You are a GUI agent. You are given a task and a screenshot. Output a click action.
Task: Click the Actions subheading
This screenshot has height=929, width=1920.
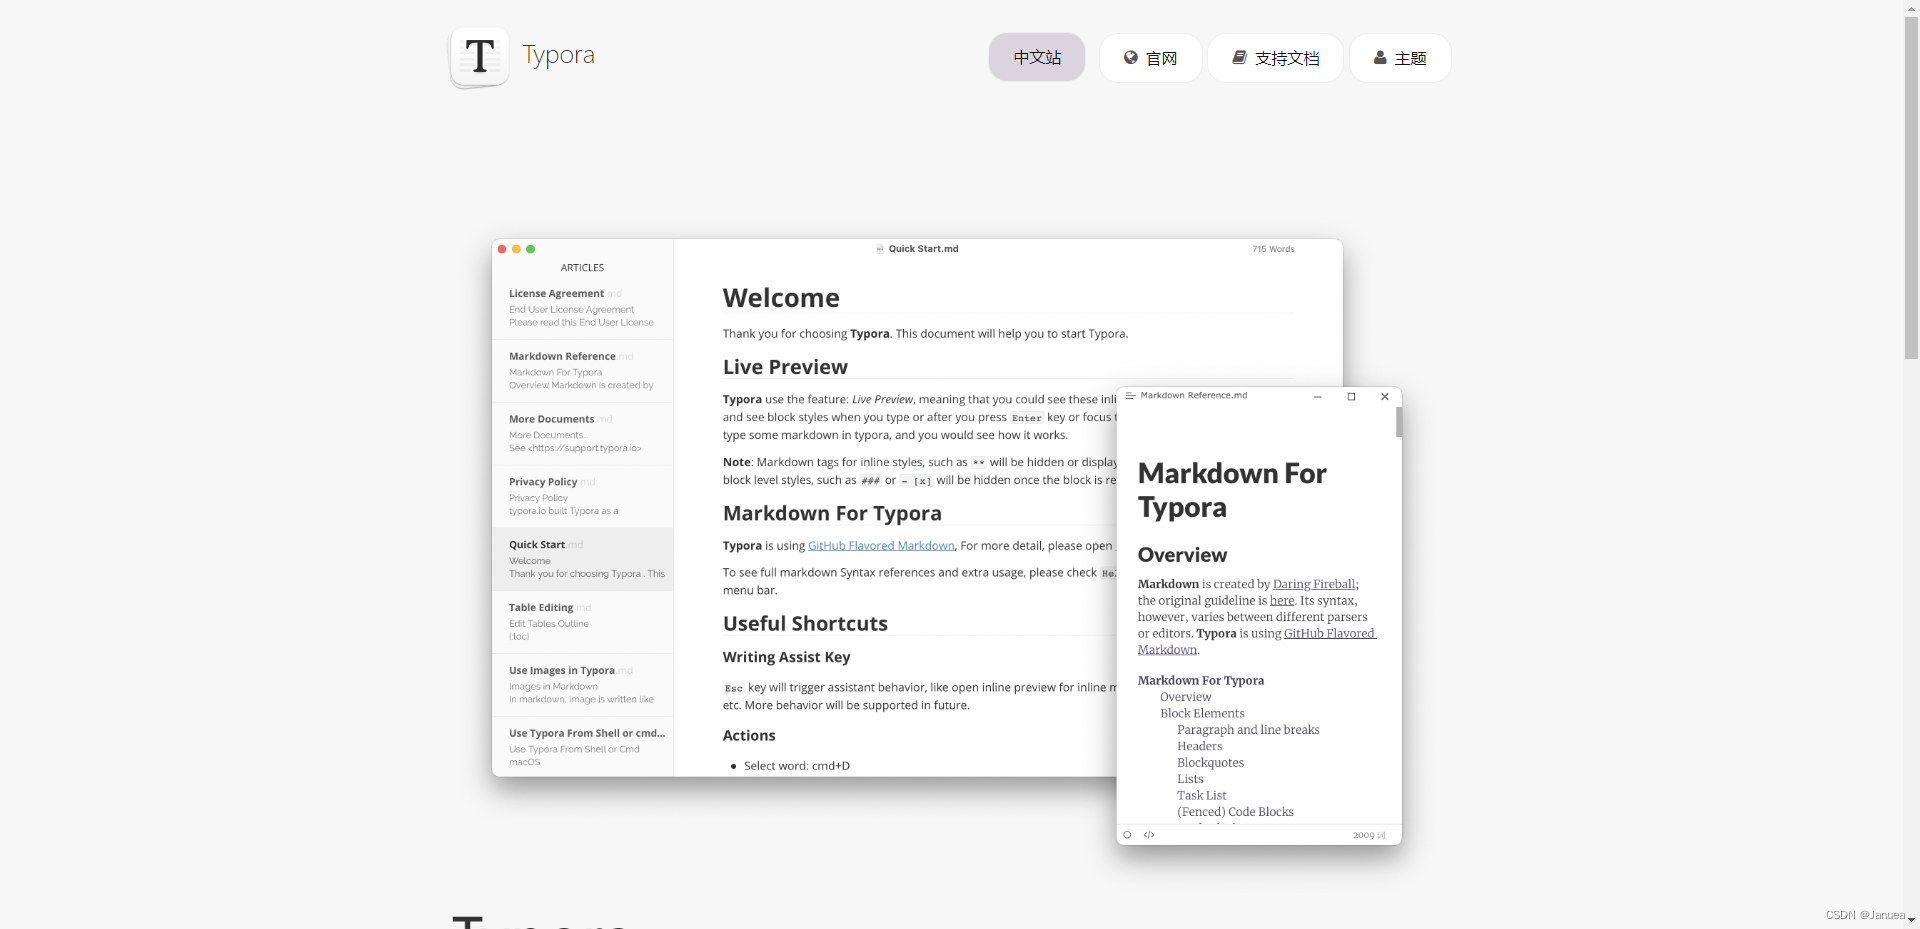(749, 735)
